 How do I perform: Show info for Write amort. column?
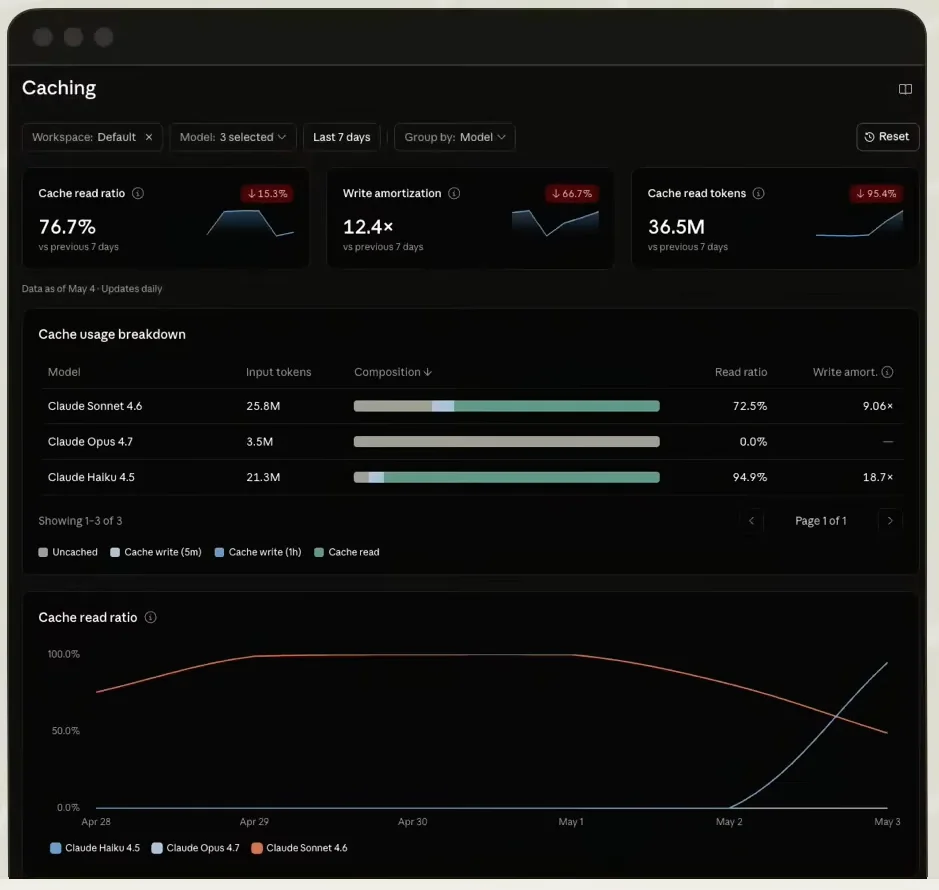click(x=887, y=372)
